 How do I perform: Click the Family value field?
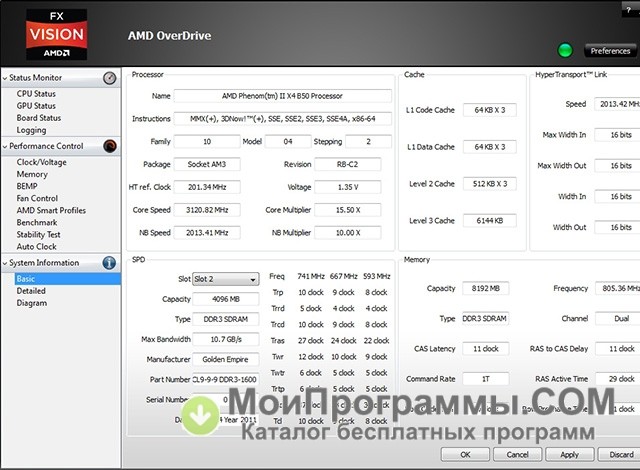(x=207, y=142)
